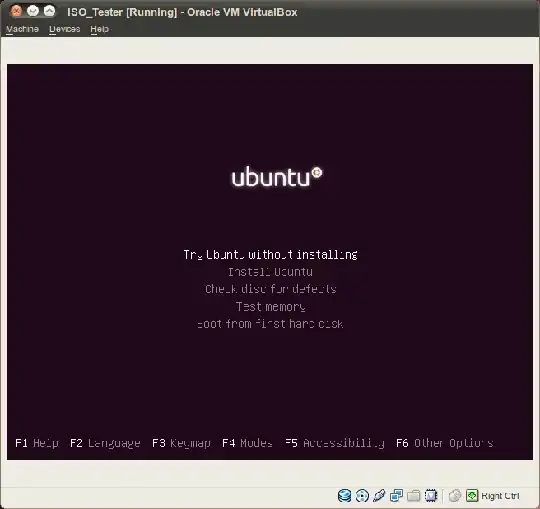Viewport: 540px width, 509px height.
Task: Select Check disc for defects
Action: [x=270, y=289]
